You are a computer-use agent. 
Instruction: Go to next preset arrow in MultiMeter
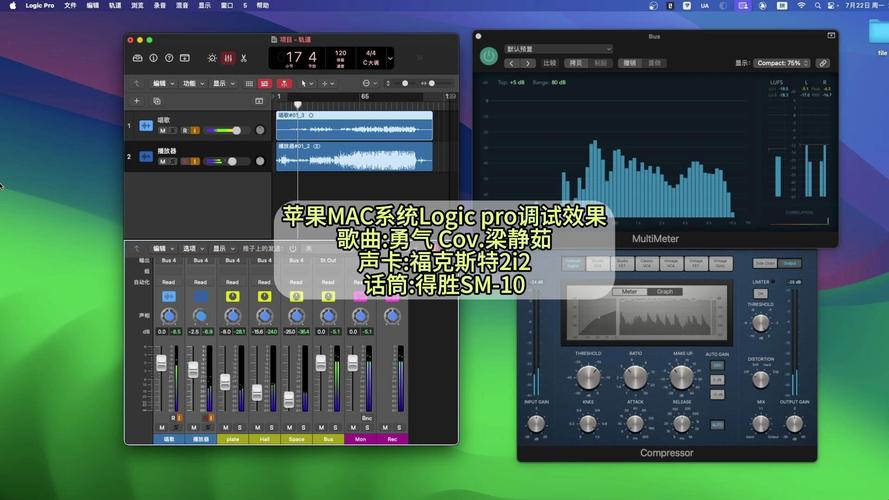point(528,63)
